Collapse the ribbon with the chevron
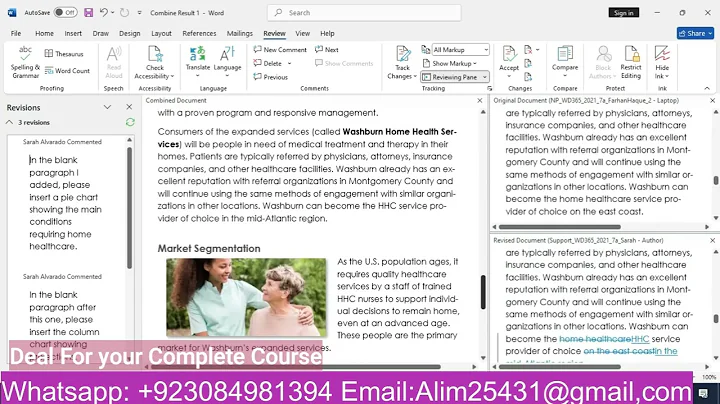Viewport: 720px width, 404px height. pos(707,88)
